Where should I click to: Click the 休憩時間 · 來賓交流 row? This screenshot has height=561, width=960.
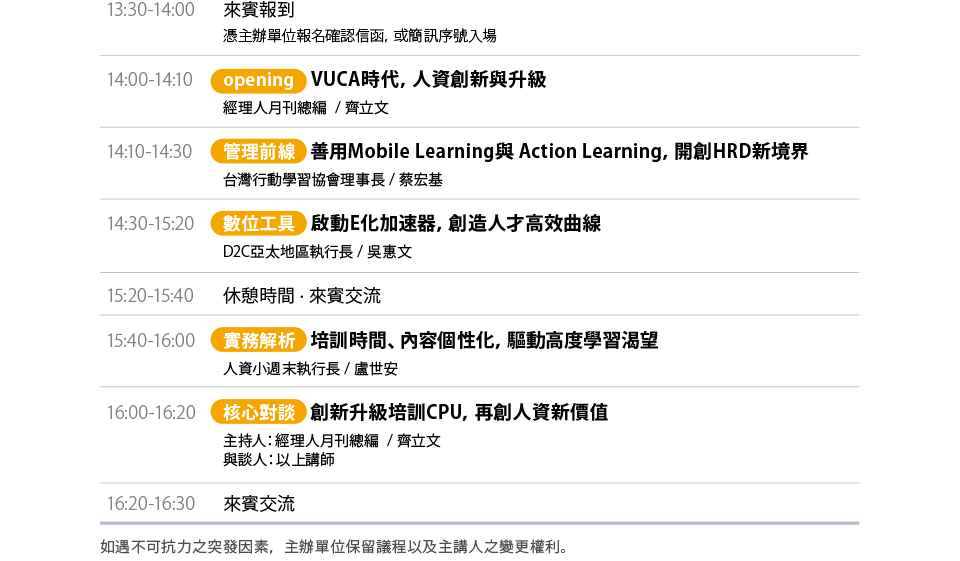point(302,296)
